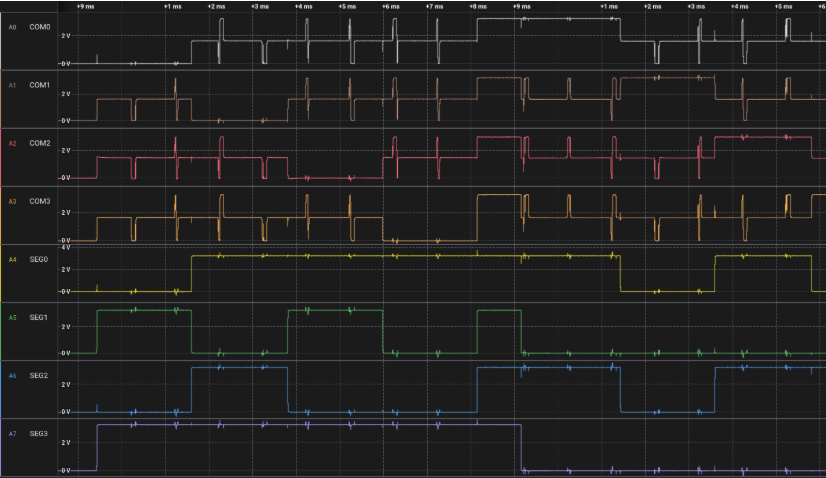Screen dimensions: 826x478
Task: Click the A2 channel identifier
Action: click(13, 143)
